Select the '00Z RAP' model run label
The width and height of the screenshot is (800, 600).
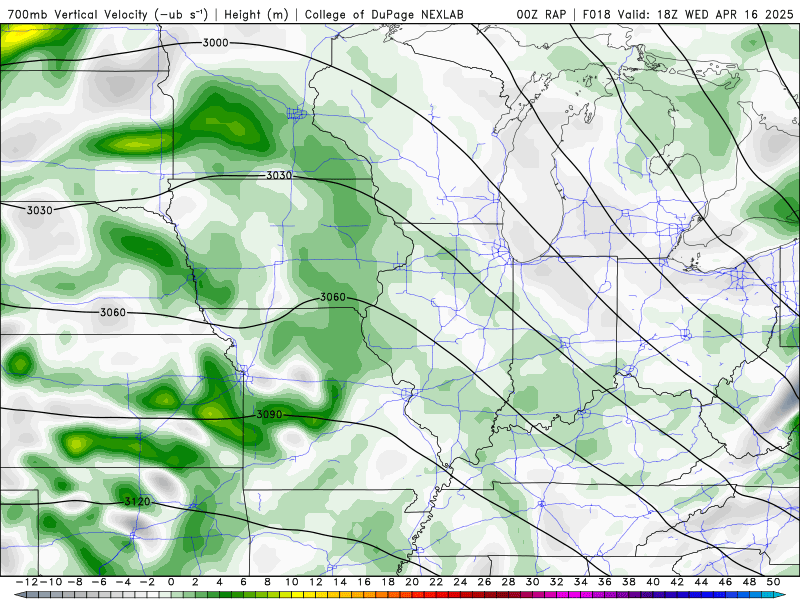[541, 14]
